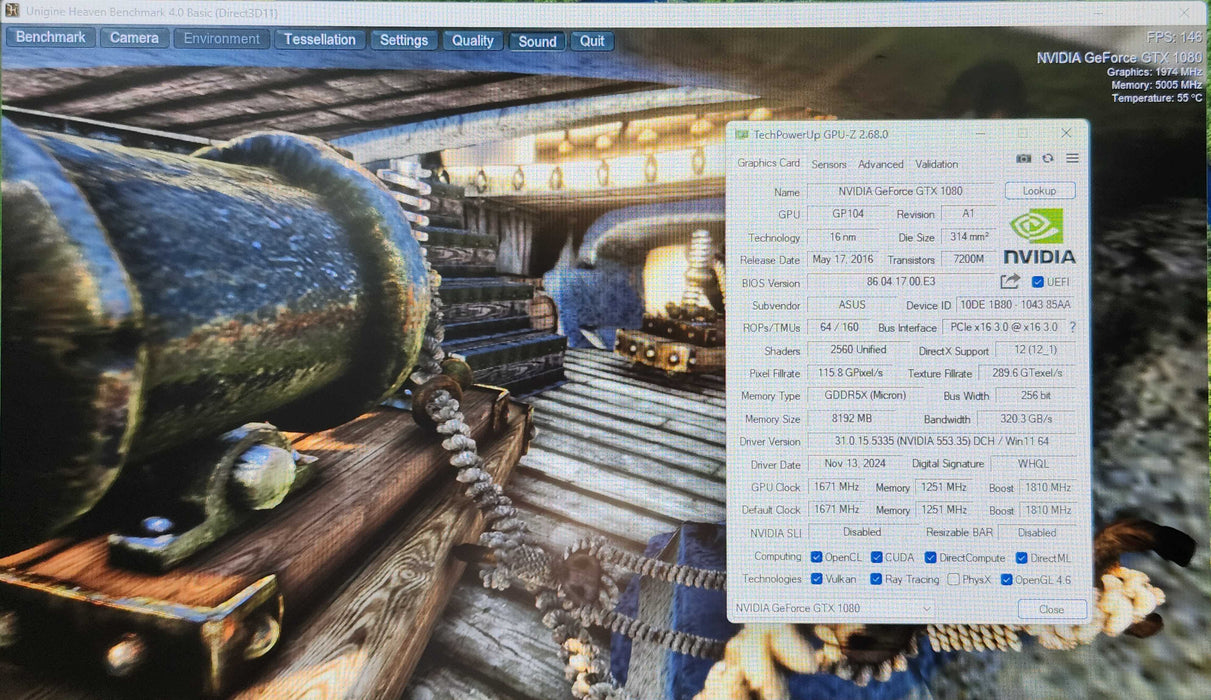Viewport: 1211px width, 700px height.
Task: Click the GPU field GP104
Action: [848, 213]
